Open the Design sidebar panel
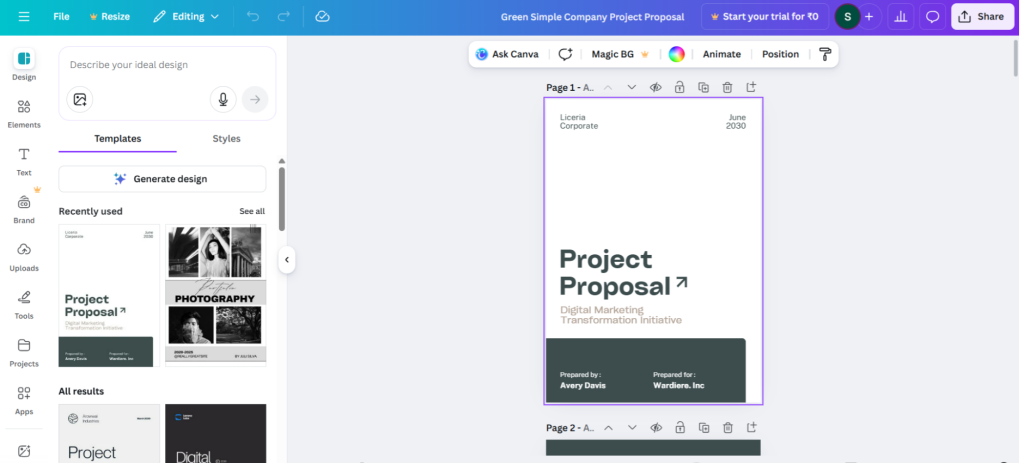Screen dimensions: 1024x463 [x=24, y=65]
